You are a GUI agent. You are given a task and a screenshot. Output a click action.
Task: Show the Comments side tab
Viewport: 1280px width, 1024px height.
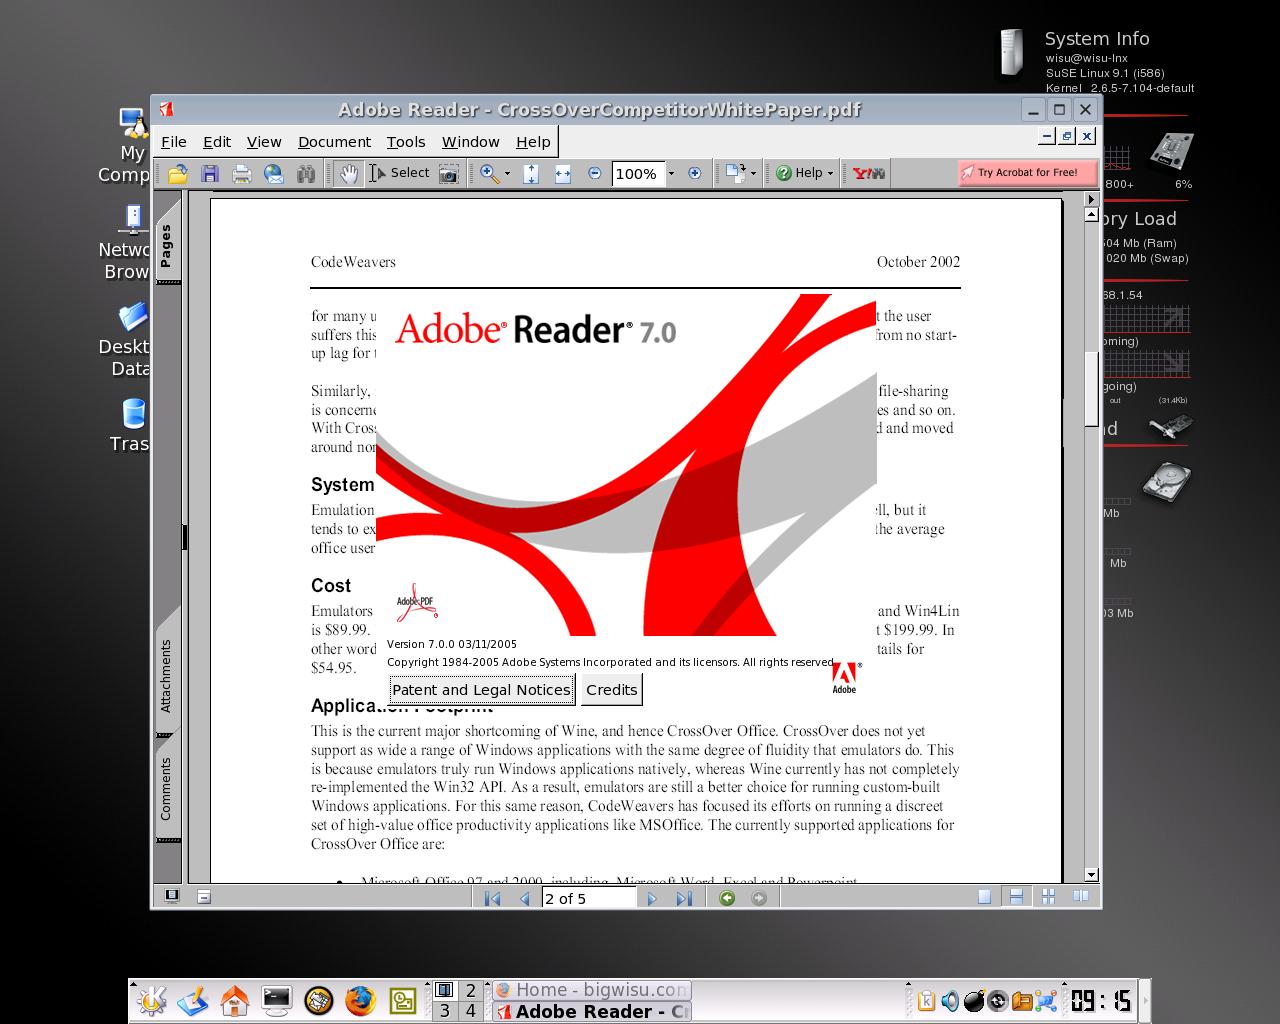pyautogui.click(x=167, y=789)
